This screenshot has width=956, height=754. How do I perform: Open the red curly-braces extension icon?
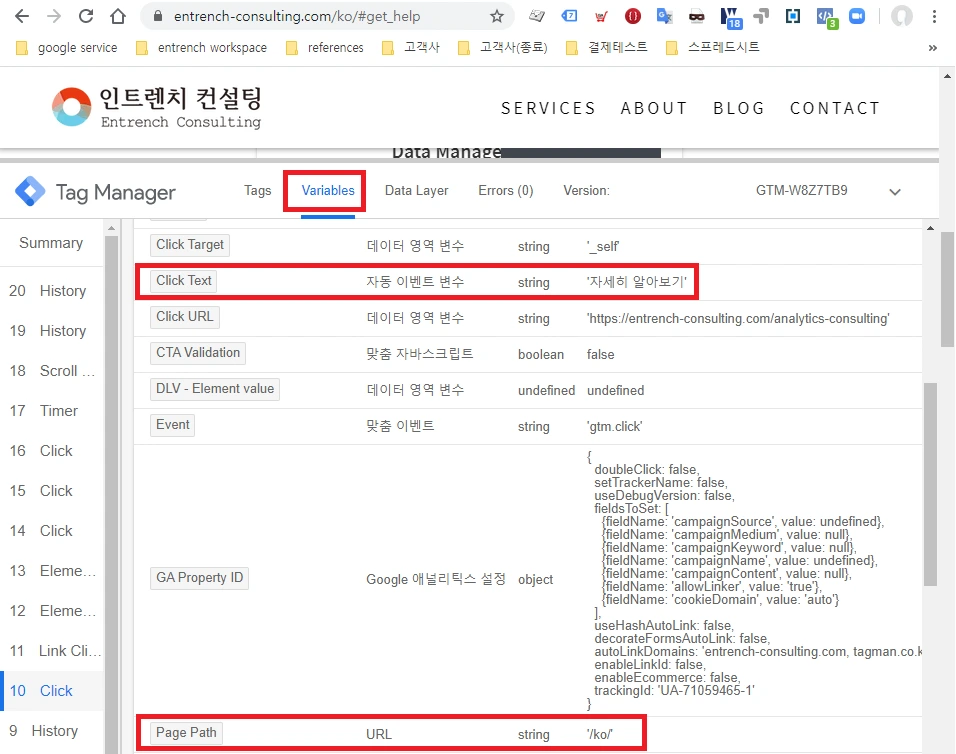coord(633,16)
